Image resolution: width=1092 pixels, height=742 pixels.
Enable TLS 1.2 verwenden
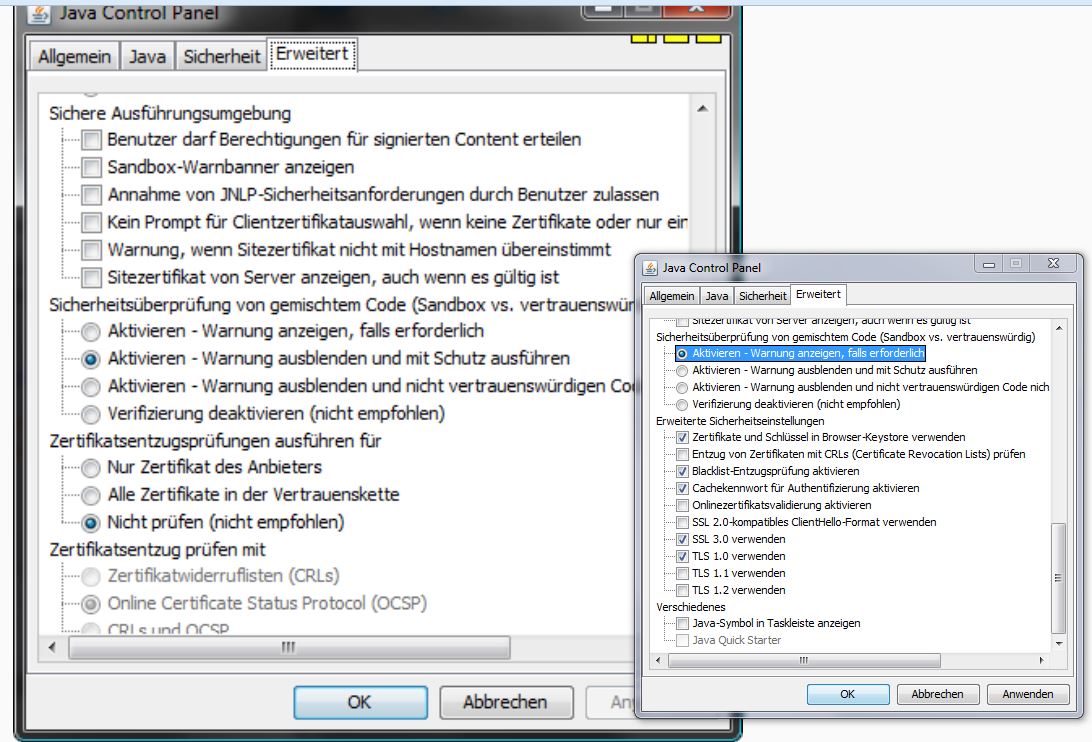pos(682,591)
